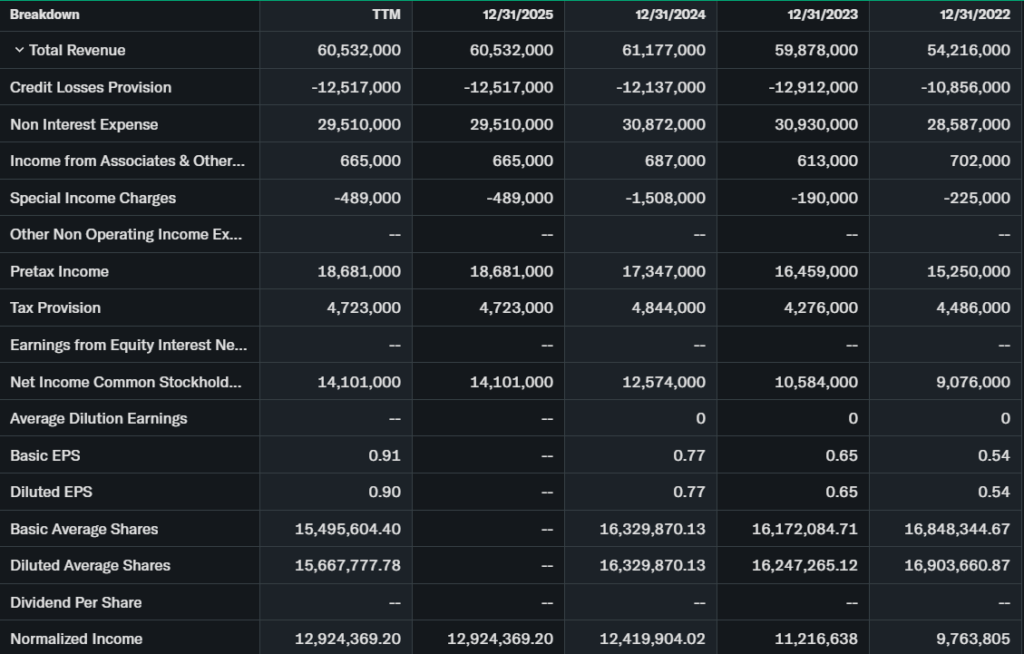Click the 12/31/2023 column header
Screen dimensions: 1024x654
[822, 15]
